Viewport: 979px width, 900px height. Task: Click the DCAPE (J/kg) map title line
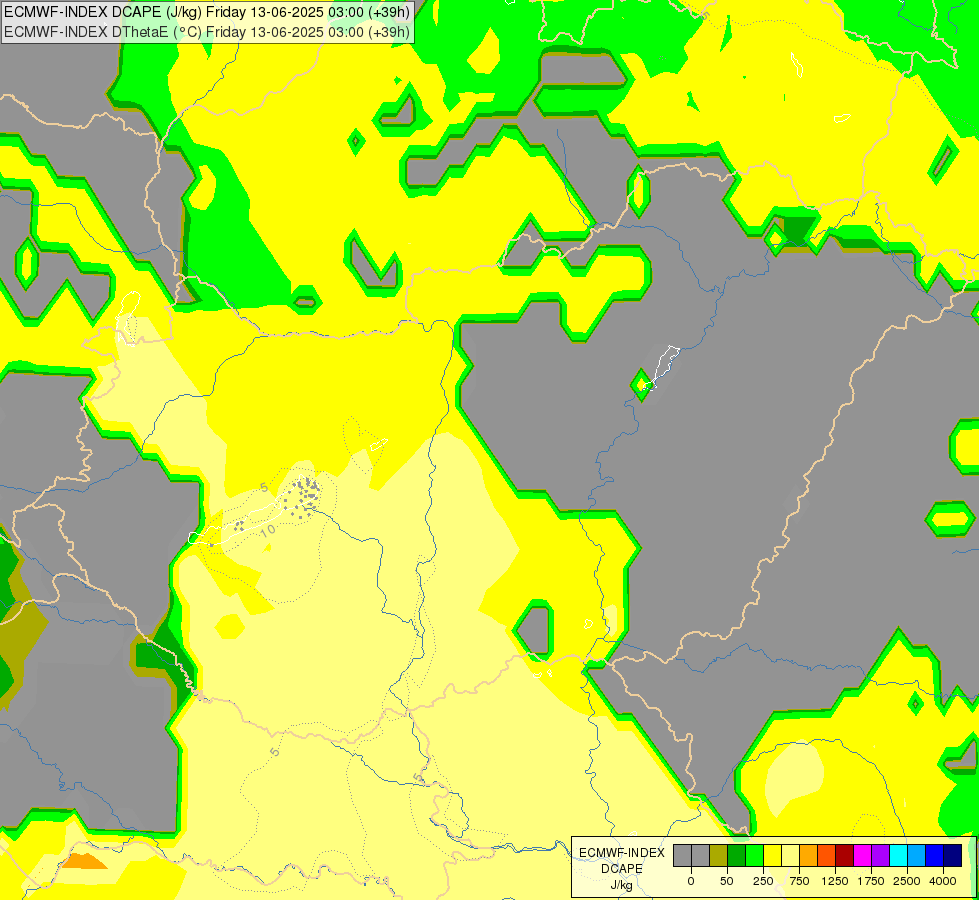(207, 12)
